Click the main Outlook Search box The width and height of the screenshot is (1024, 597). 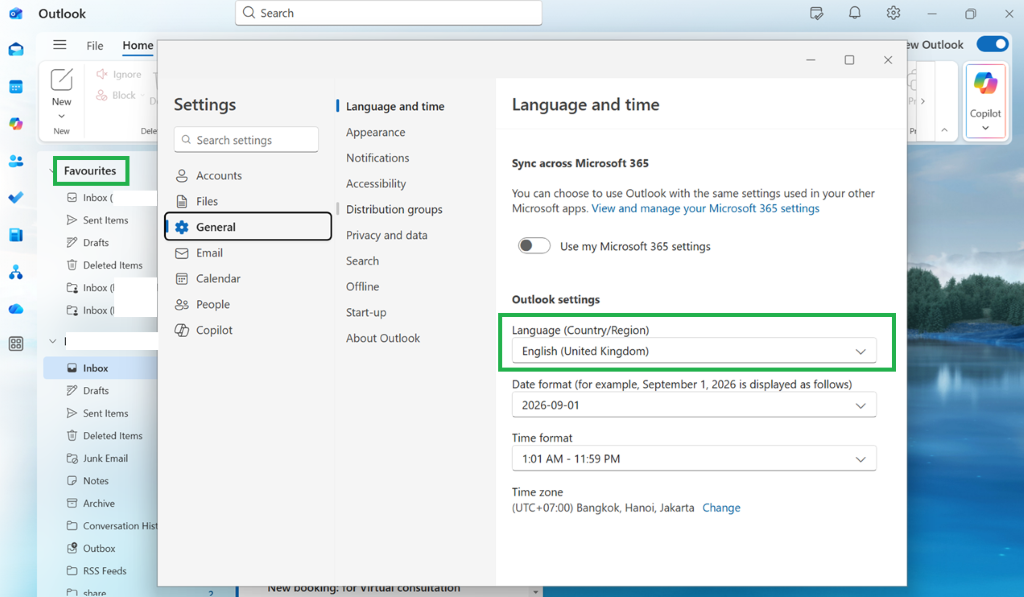click(x=389, y=13)
